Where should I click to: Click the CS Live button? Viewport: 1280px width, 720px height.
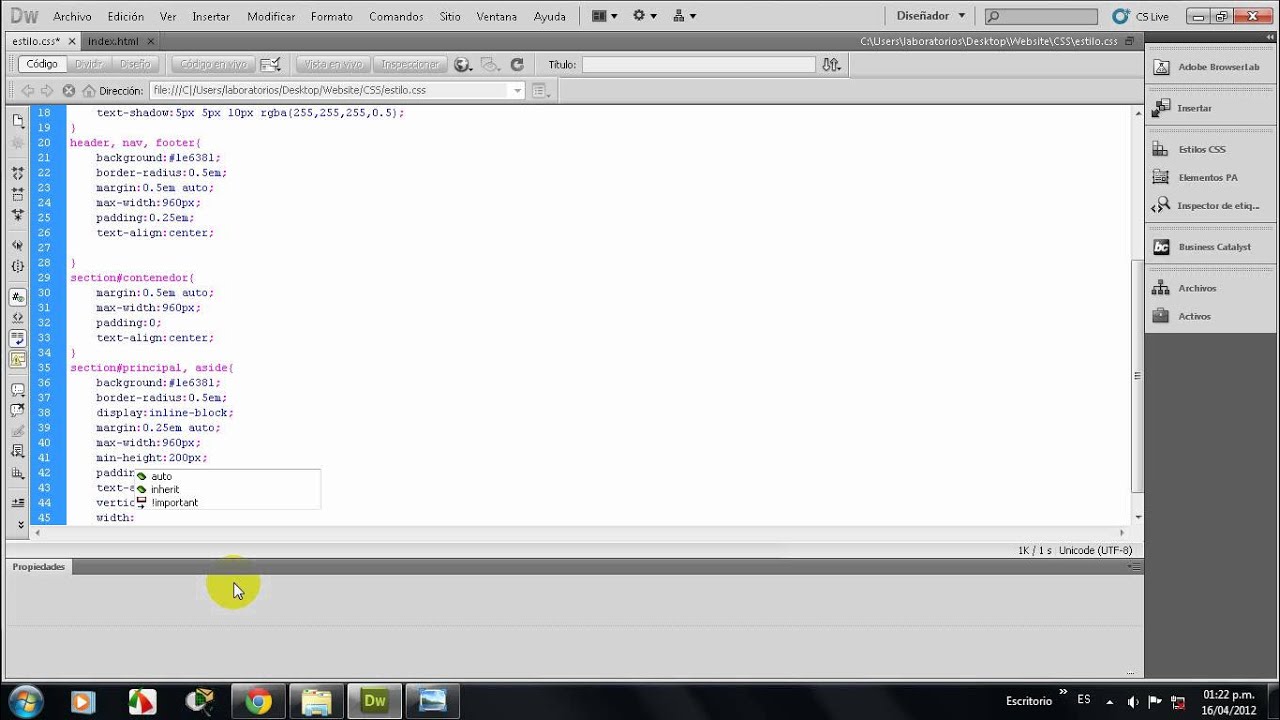(x=1141, y=16)
